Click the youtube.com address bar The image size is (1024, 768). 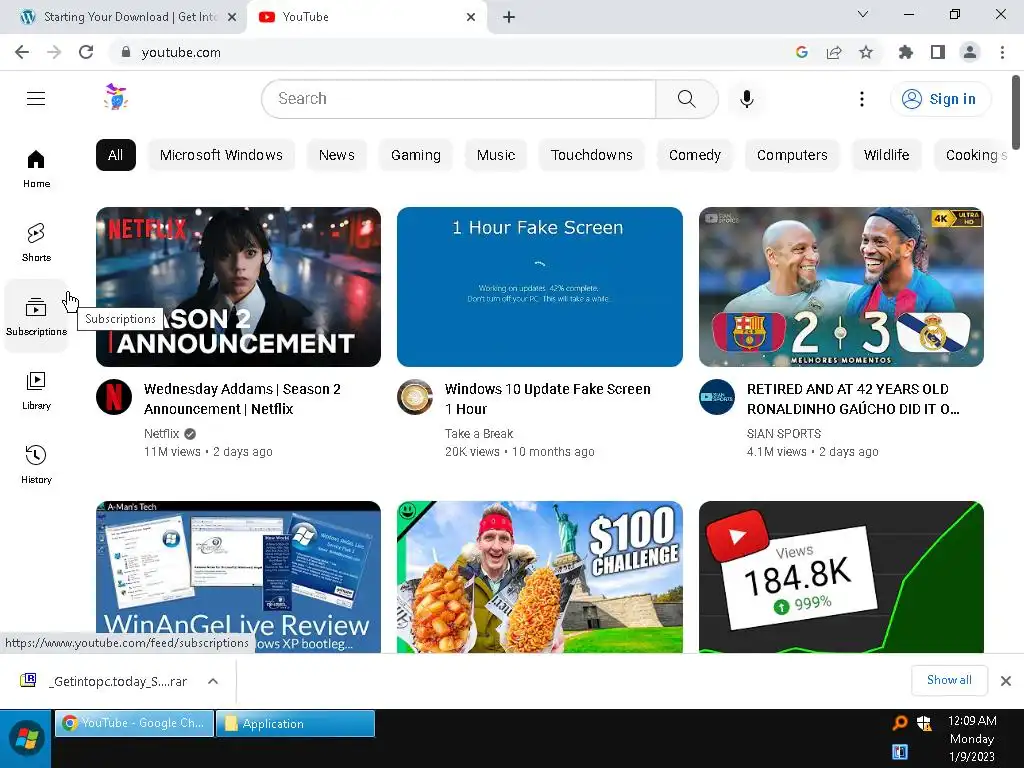point(451,52)
